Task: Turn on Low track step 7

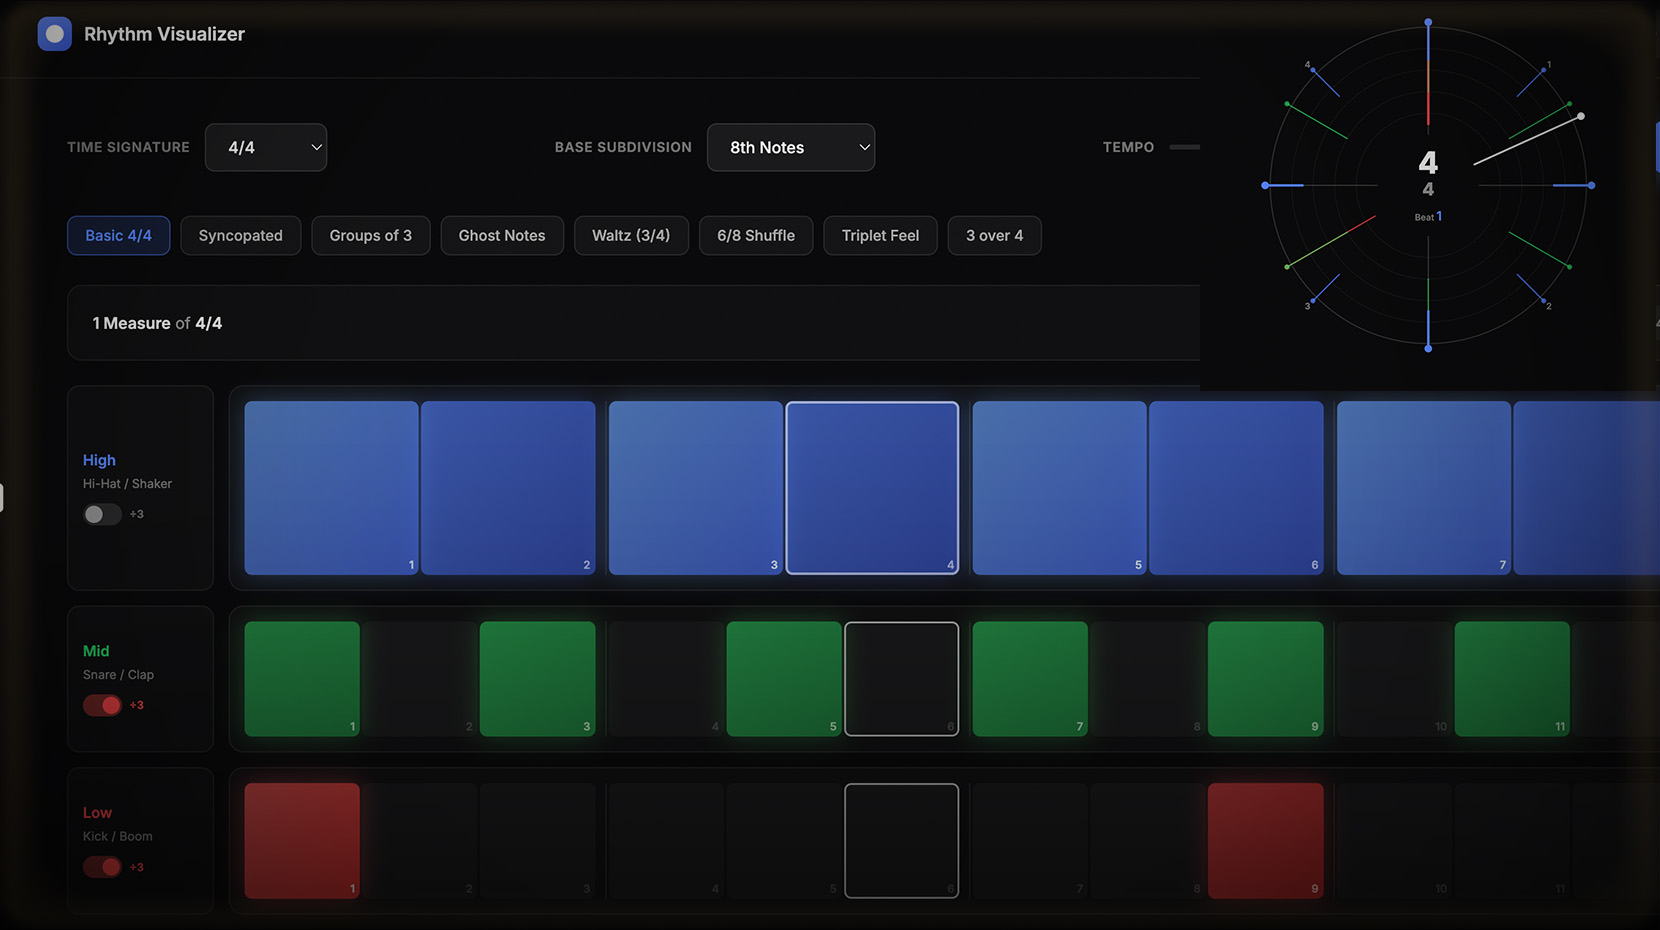Action: [x=1030, y=841]
